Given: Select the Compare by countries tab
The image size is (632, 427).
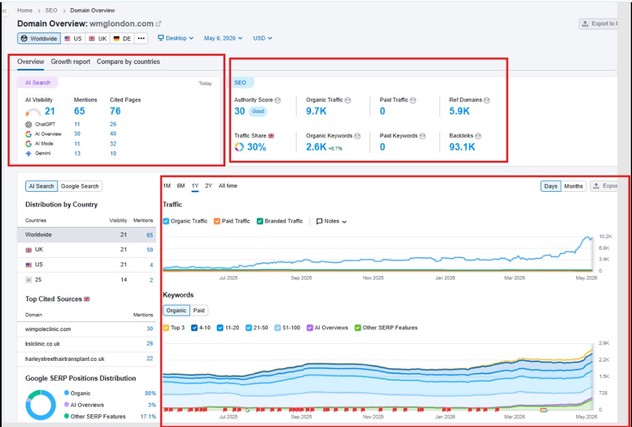Looking at the screenshot, I should tap(128, 62).
